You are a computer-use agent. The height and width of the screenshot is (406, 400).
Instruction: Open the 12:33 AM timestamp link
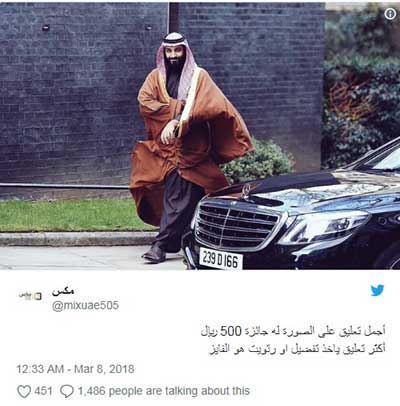(40, 369)
